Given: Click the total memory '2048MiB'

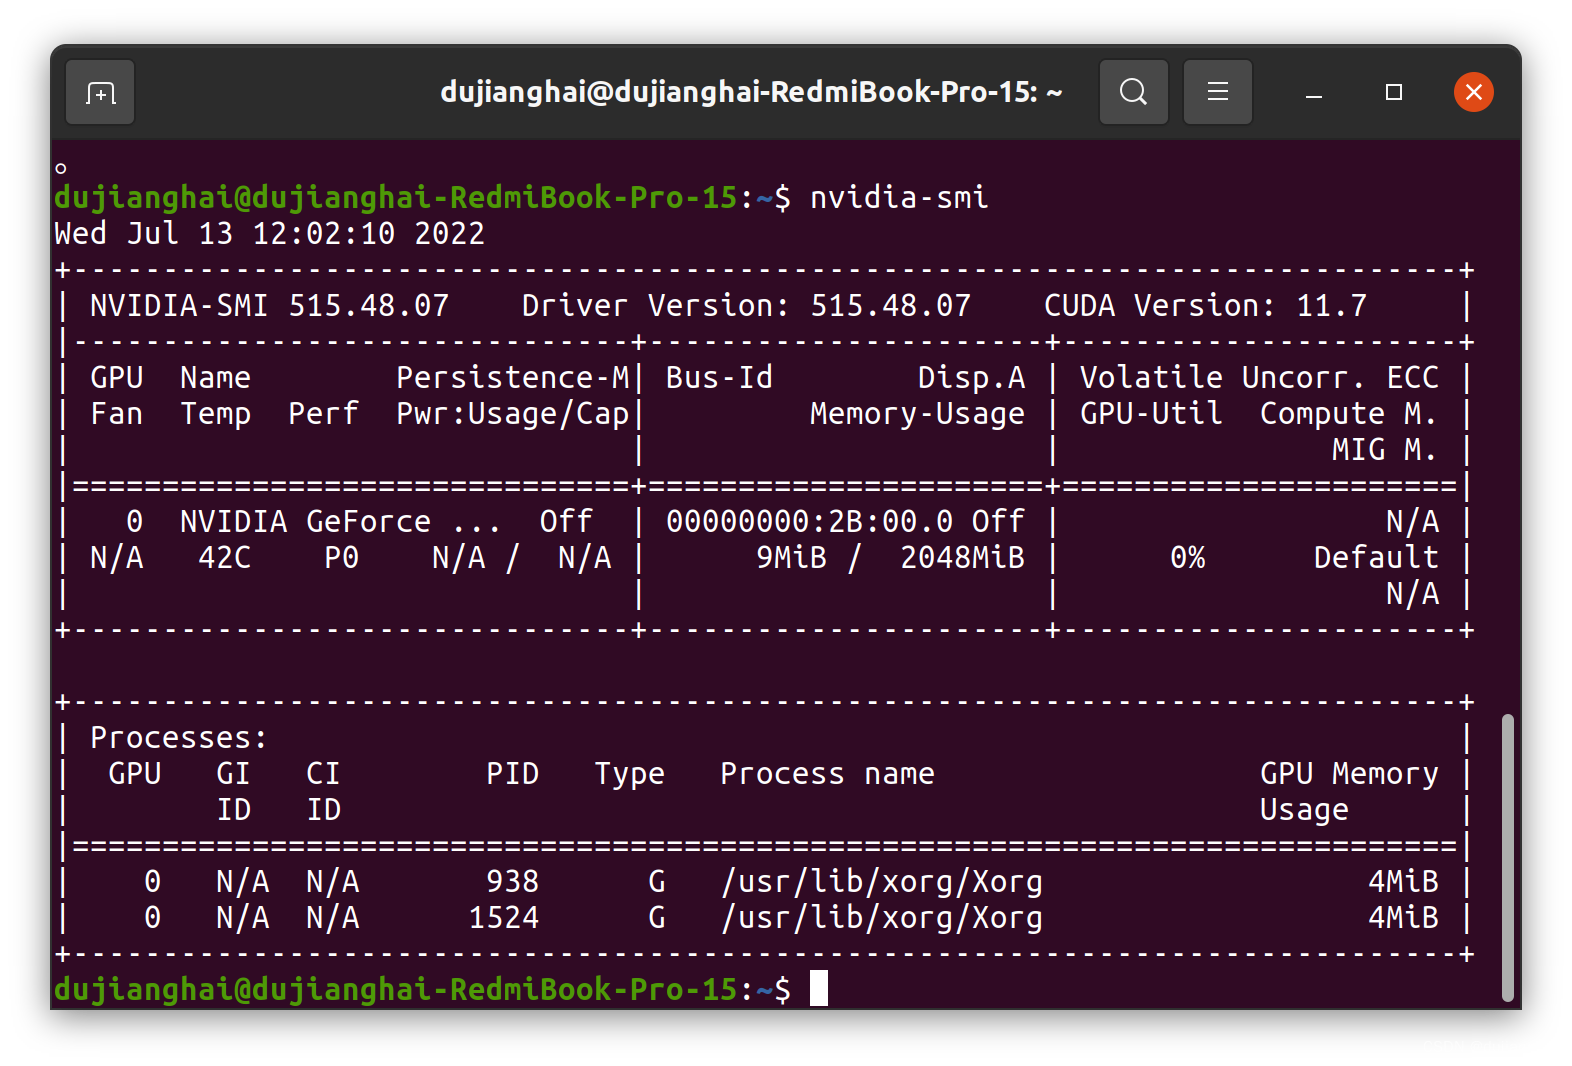Looking at the screenshot, I should tap(962, 557).
